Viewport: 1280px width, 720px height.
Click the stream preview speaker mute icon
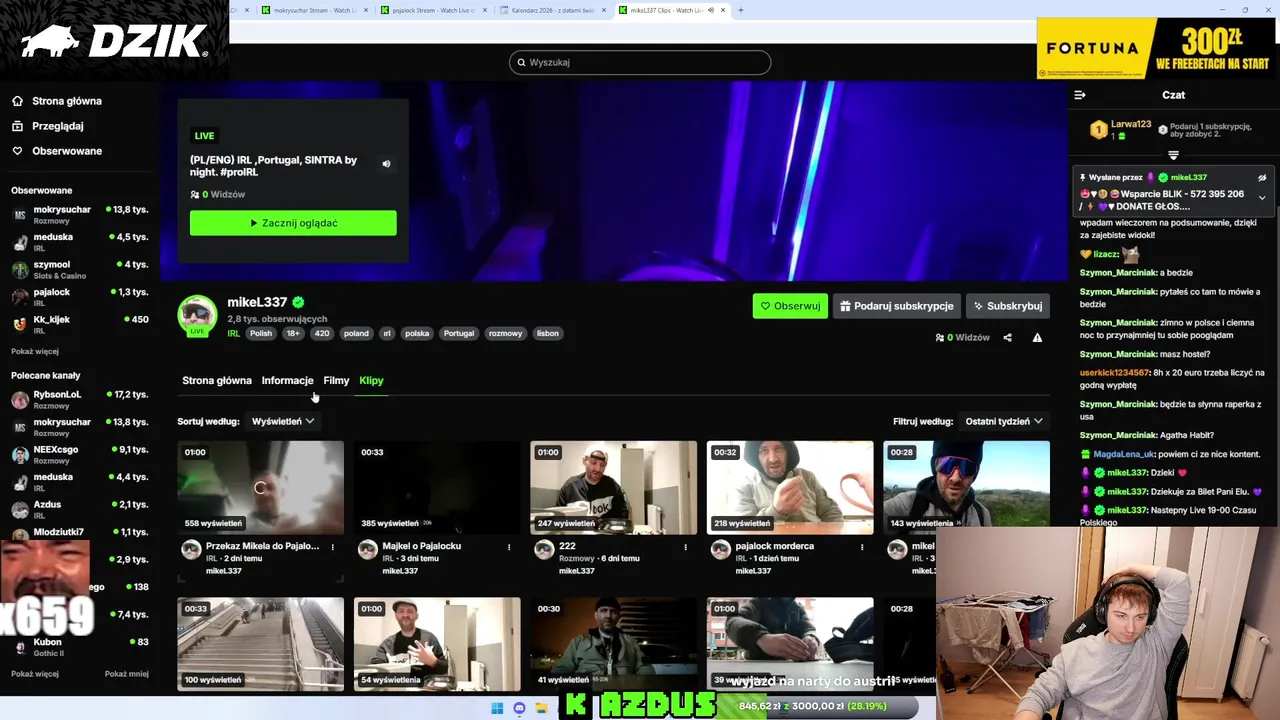(x=386, y=164)
